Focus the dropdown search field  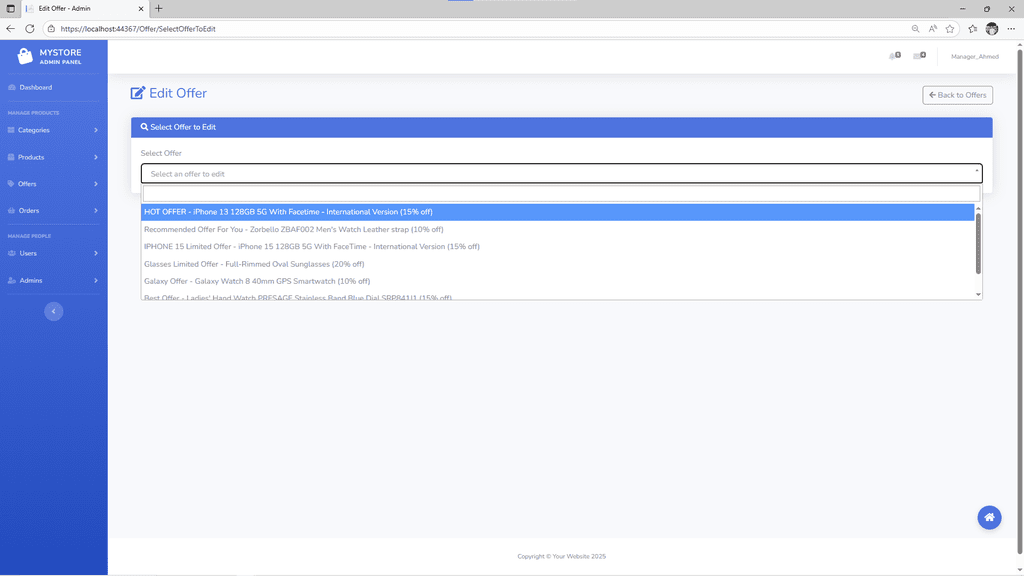coord(562,193)
